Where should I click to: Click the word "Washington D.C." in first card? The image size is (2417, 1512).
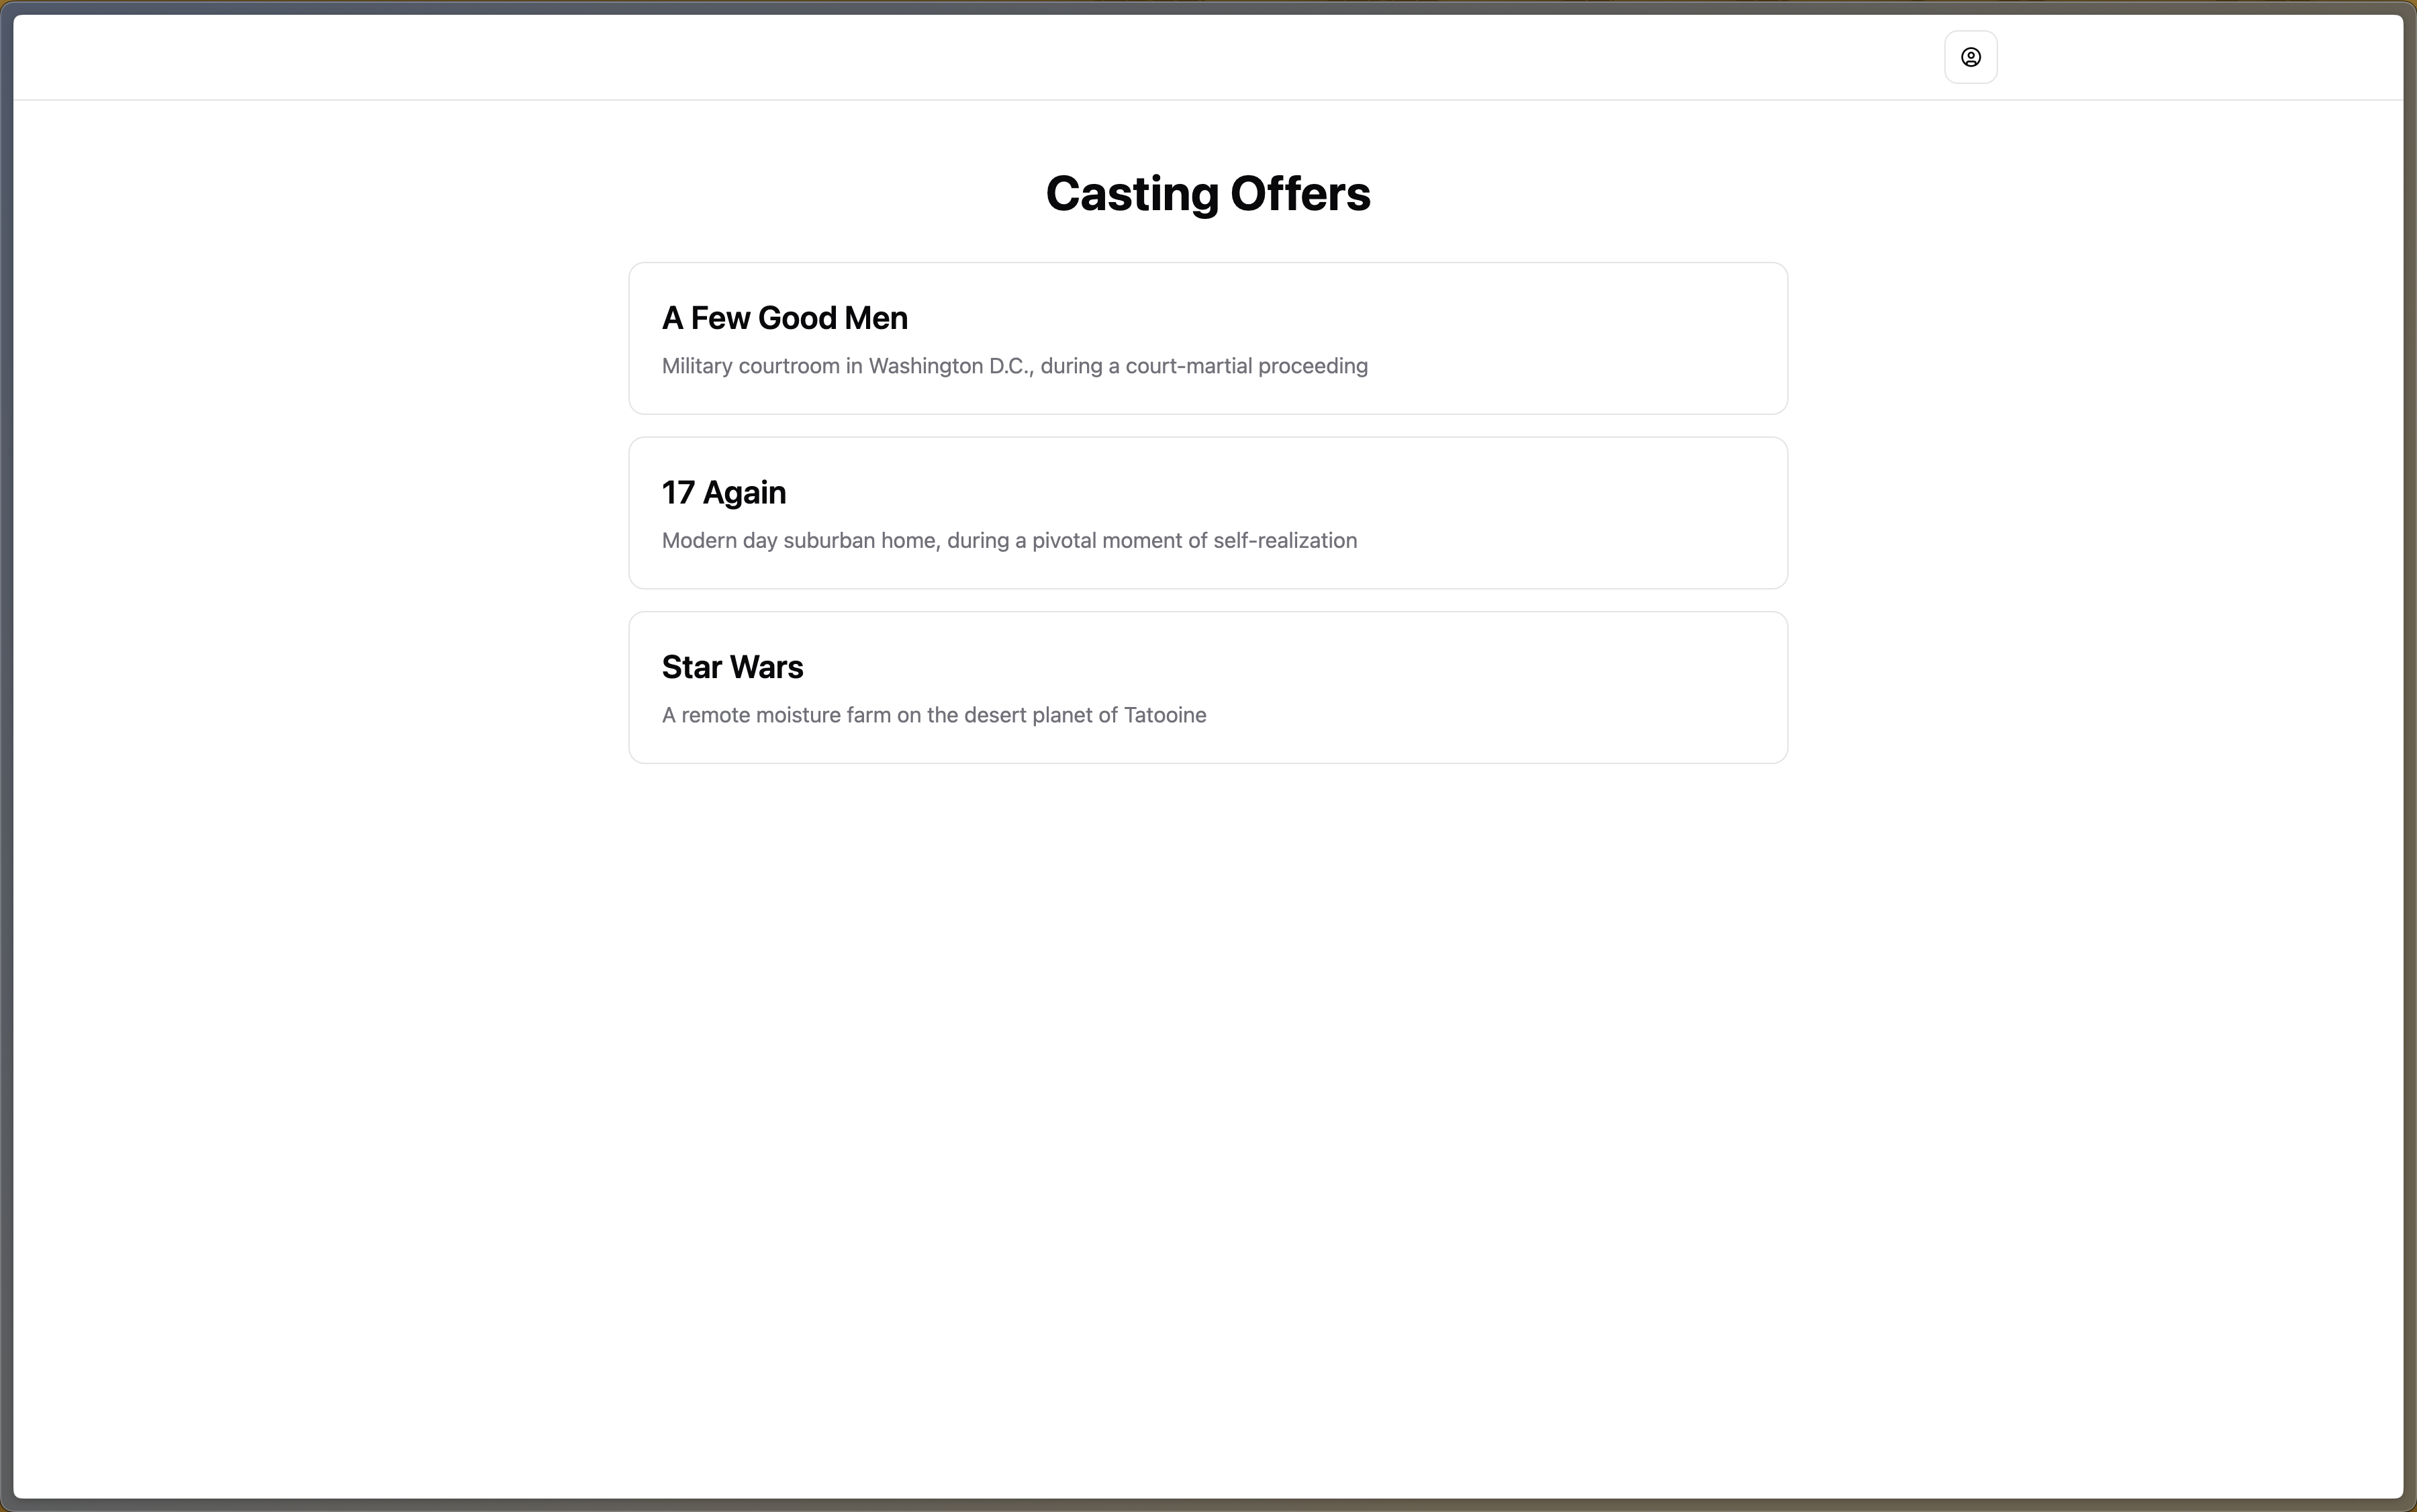pos(950,366)
